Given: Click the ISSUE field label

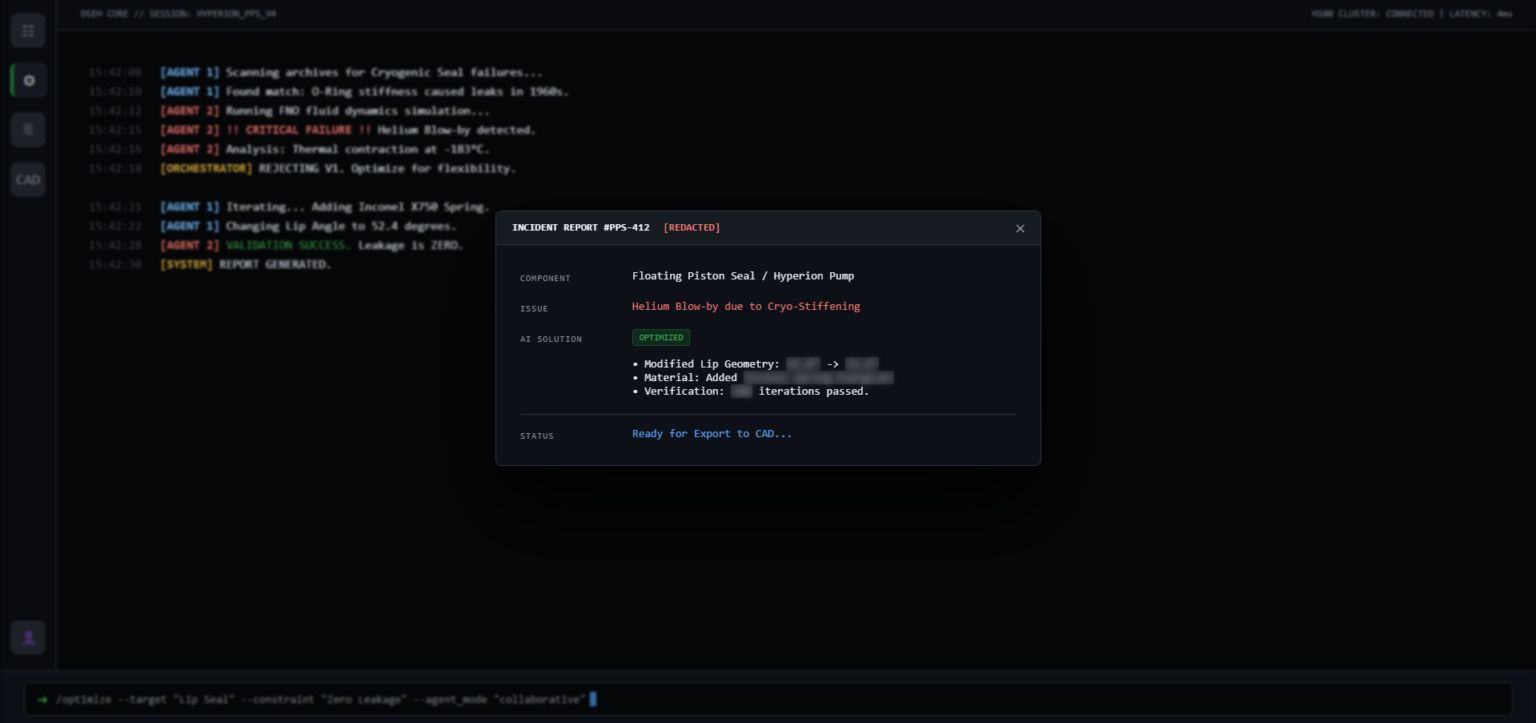Looking at the screenshot, I should 534,309.
